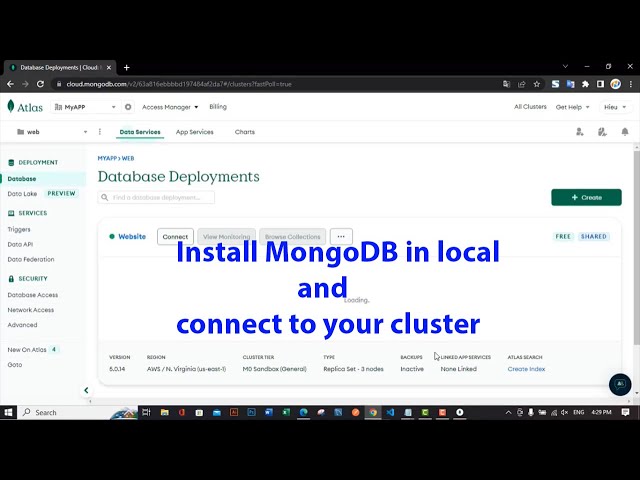Click invite user icon
This screenshot has height=480, width=640.
click(580, 132)
